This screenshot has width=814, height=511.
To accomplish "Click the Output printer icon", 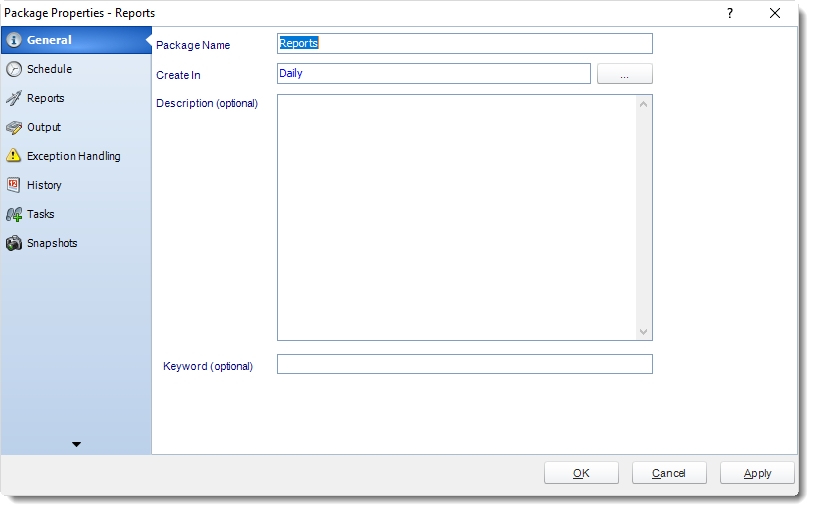I will (x=14, y=127).
